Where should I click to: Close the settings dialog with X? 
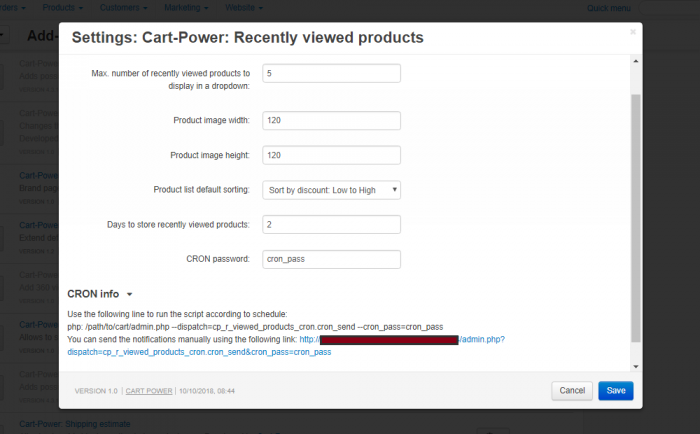click(x=633, y=32)
